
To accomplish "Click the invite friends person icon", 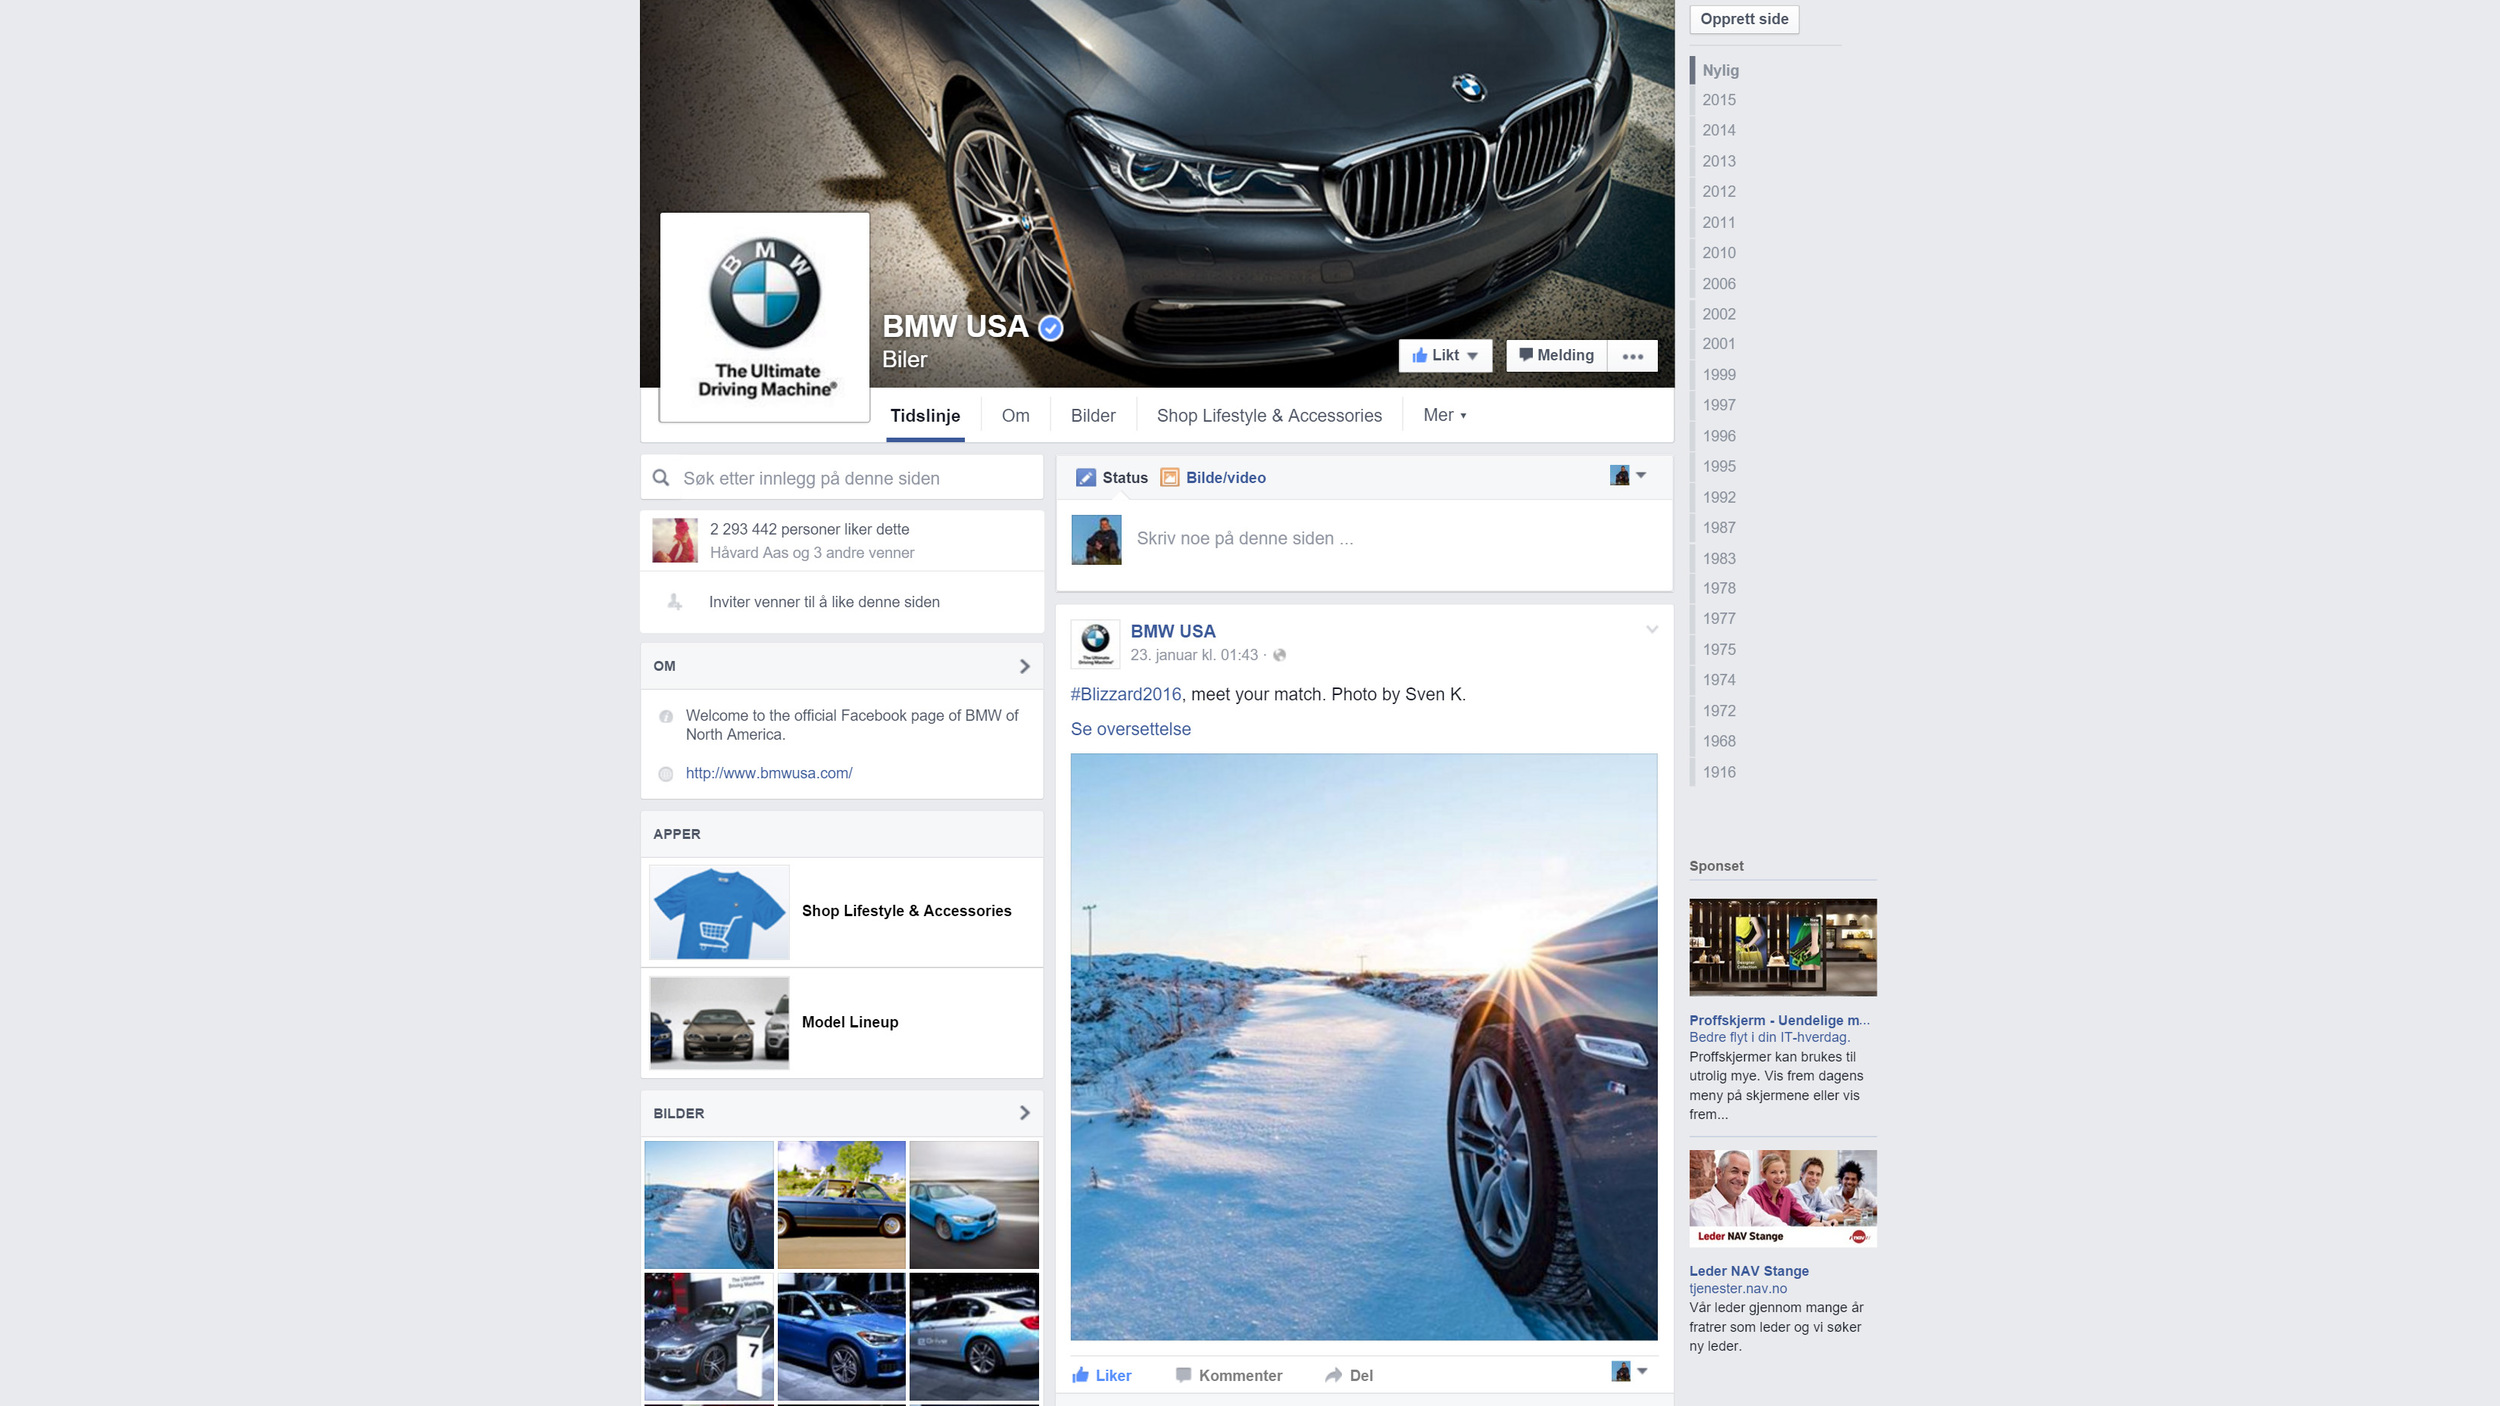I will coord(675,602).
